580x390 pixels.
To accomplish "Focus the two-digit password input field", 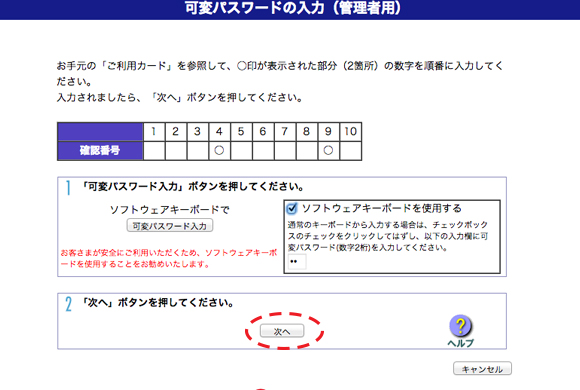I will pos(297,262).
